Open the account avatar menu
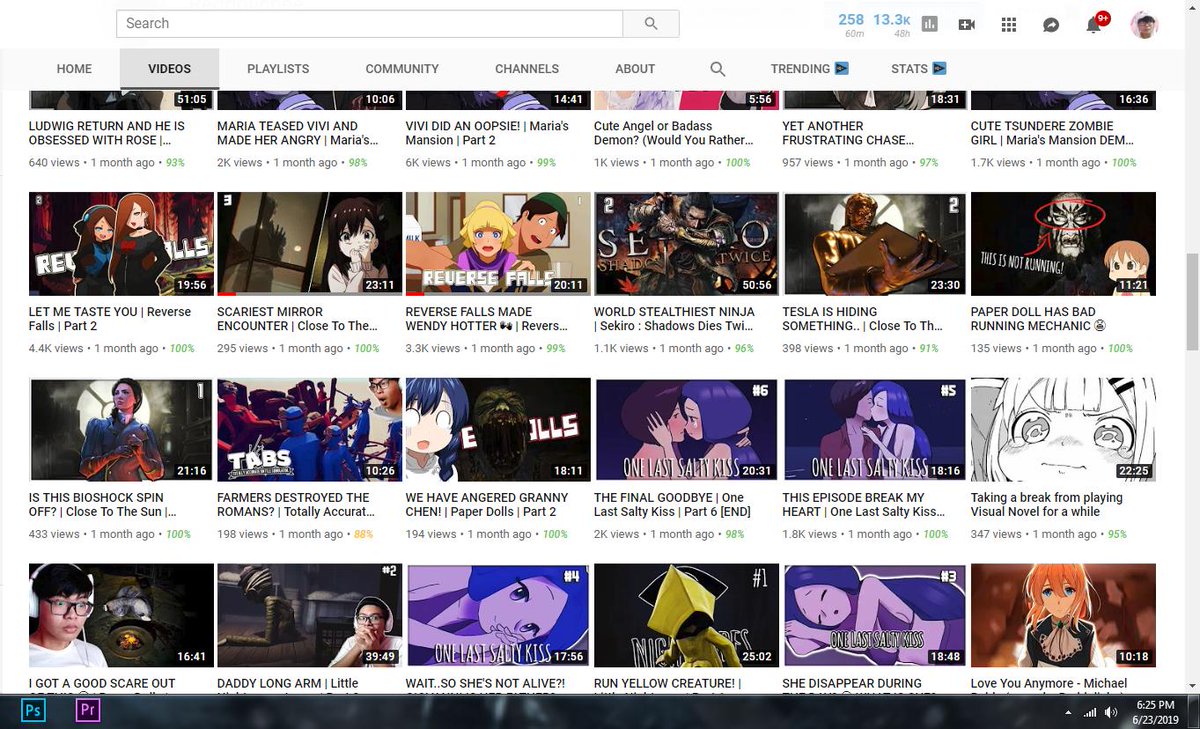This screenshot has height=729, width=1200. click(x=1144, y=24)
